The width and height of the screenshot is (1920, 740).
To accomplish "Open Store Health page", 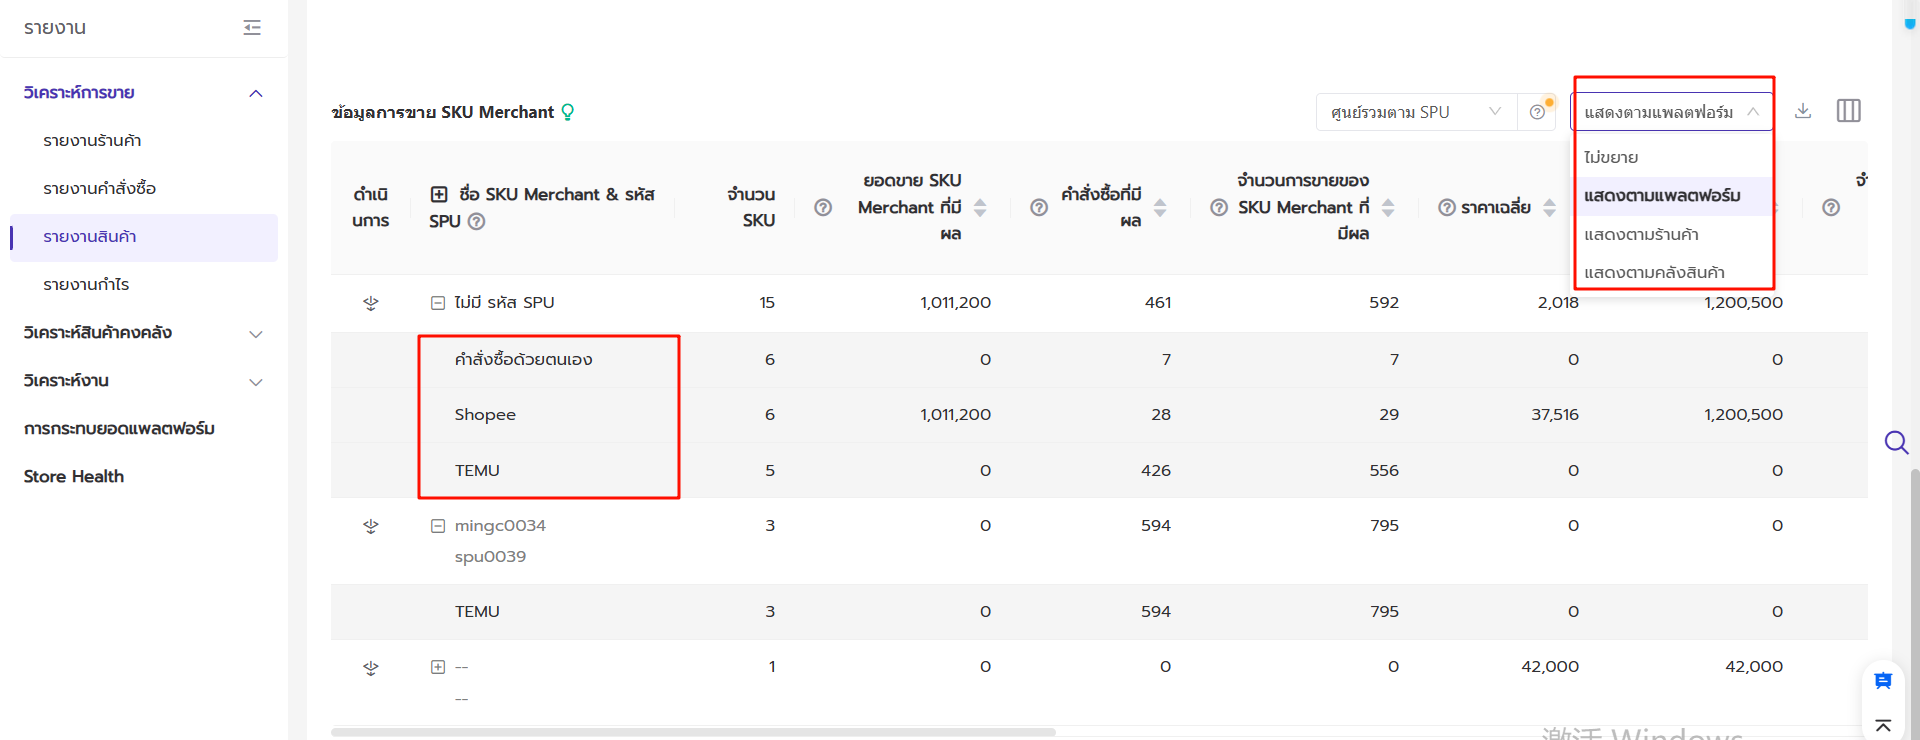I will [x=74, y=477].
